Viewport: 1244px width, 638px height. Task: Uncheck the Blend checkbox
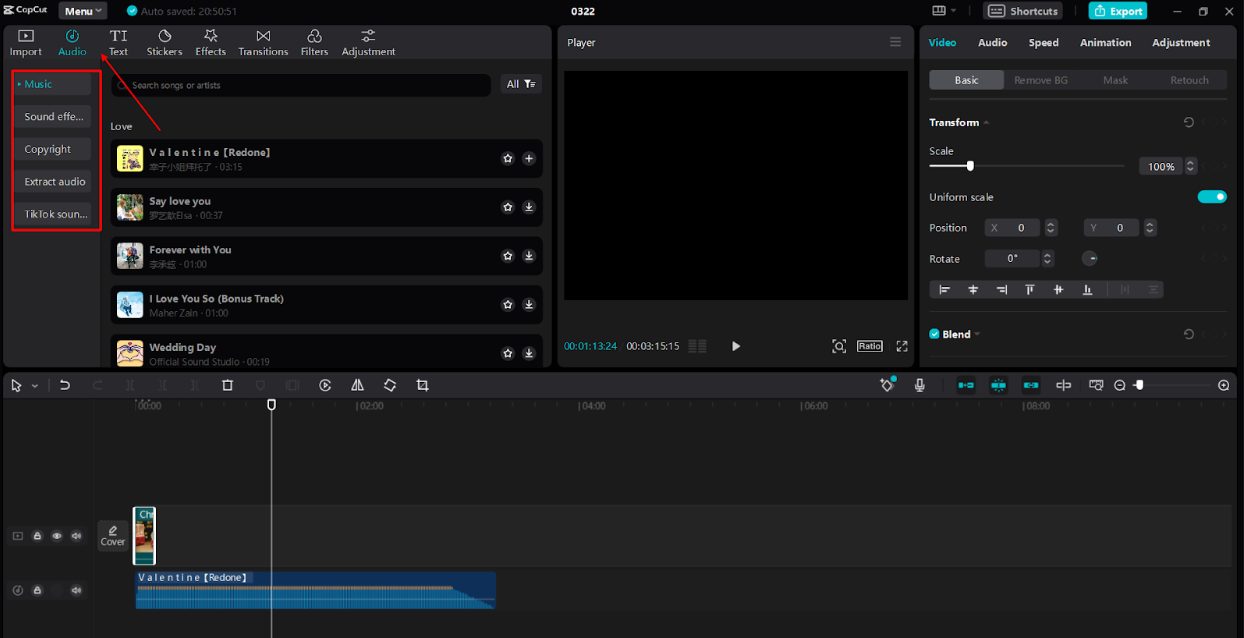click(x=934, y=334)
